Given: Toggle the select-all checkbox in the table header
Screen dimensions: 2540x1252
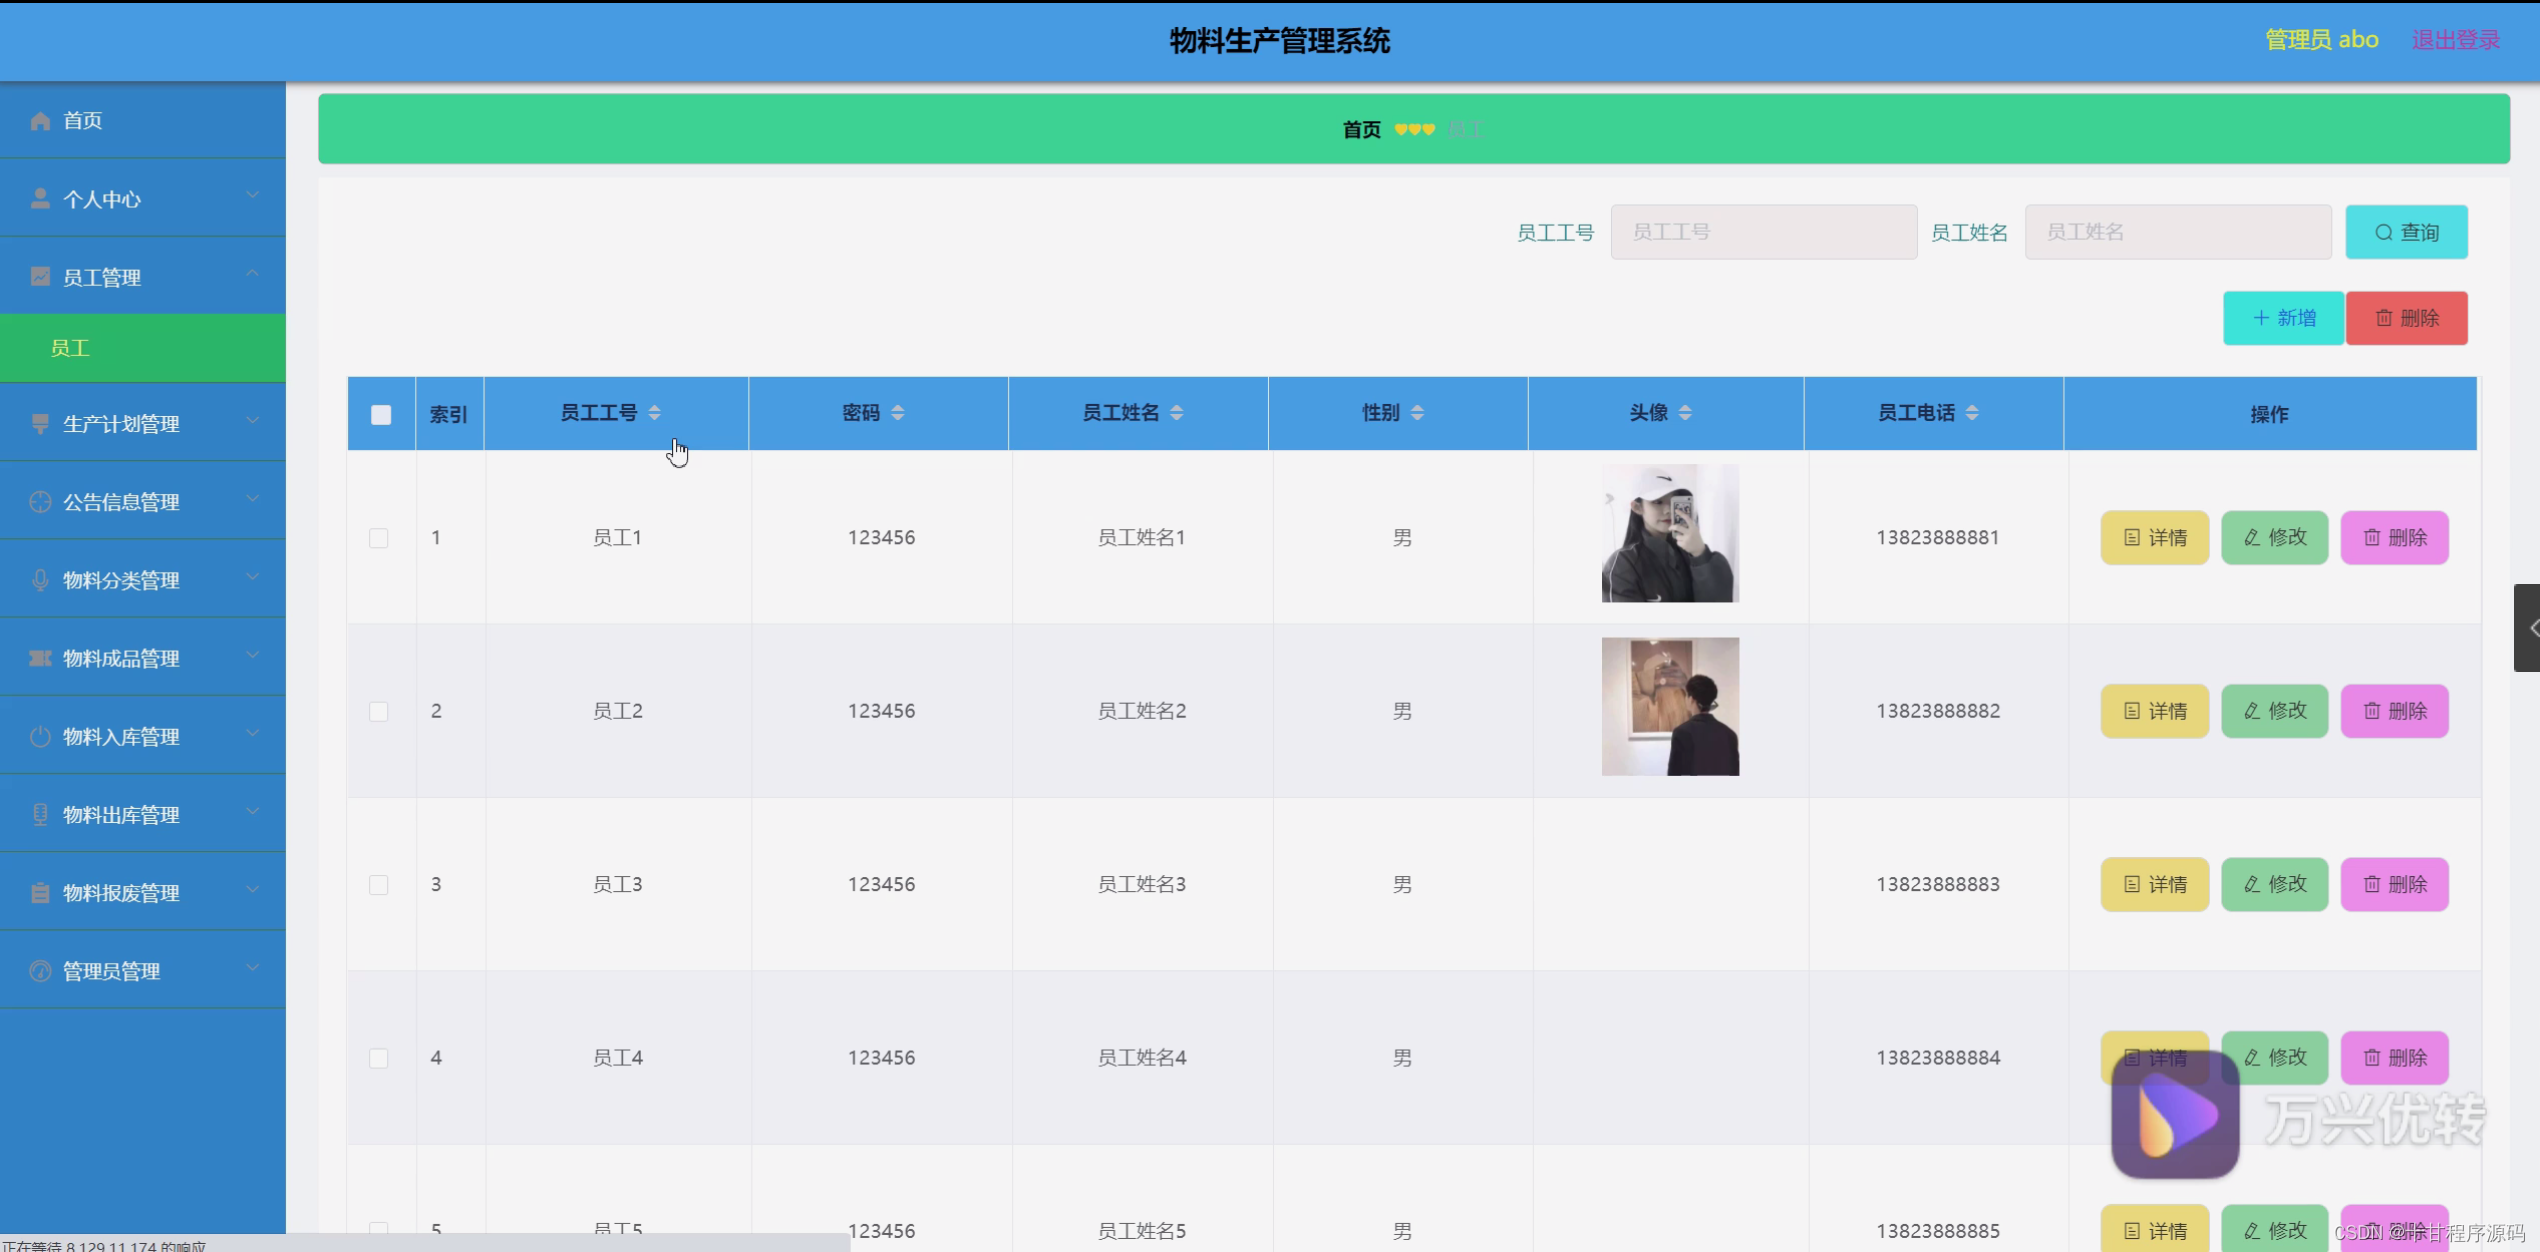Looking at the screenshot, I should click(x=381, y=415).
